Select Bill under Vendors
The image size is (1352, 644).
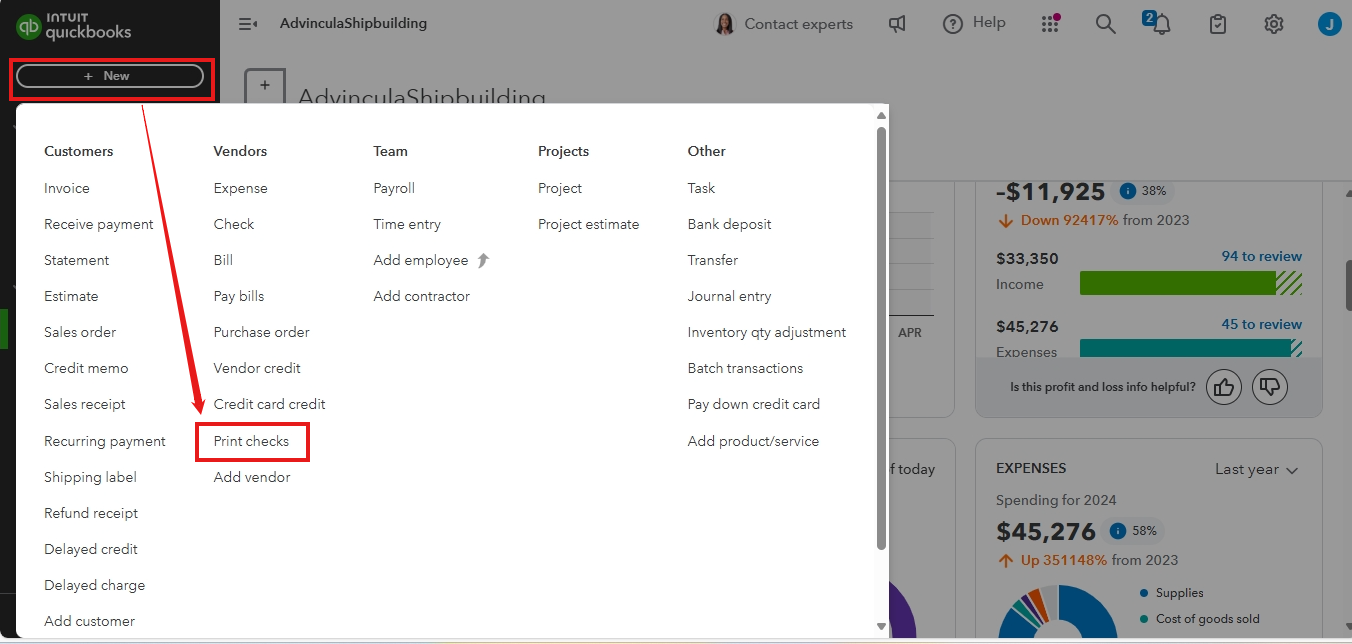click(223, 260)
